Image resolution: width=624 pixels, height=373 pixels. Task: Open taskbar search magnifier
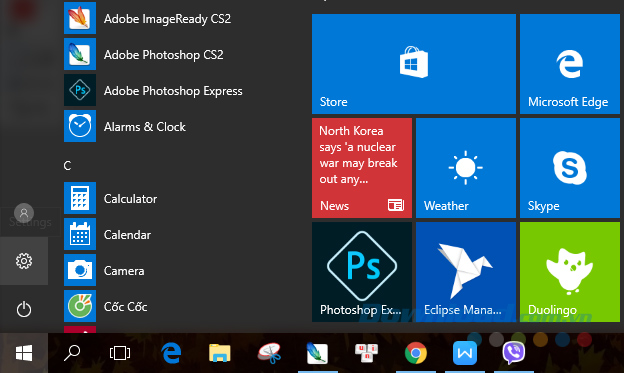[x=72, y=353]
